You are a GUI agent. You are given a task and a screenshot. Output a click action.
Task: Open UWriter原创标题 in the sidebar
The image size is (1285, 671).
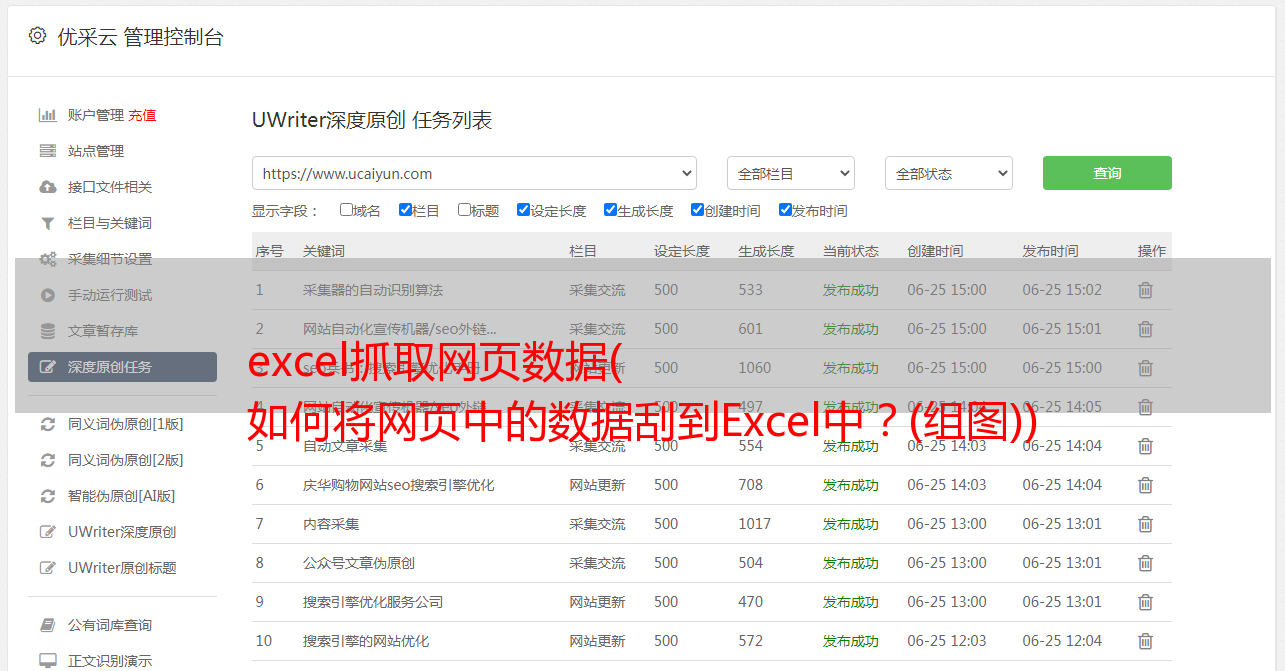coord(122,568)
